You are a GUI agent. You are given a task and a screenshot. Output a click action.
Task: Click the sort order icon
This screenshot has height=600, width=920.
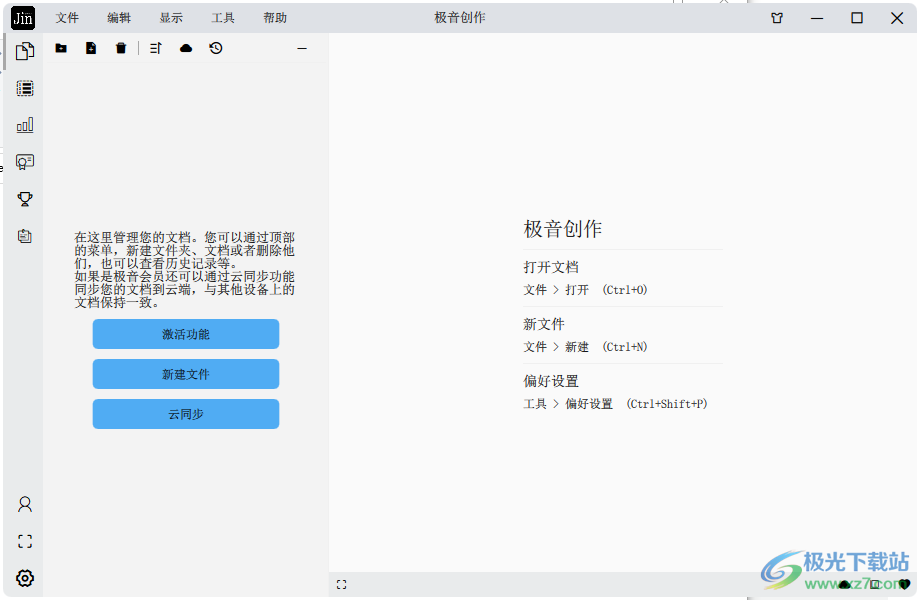(155, 48)
